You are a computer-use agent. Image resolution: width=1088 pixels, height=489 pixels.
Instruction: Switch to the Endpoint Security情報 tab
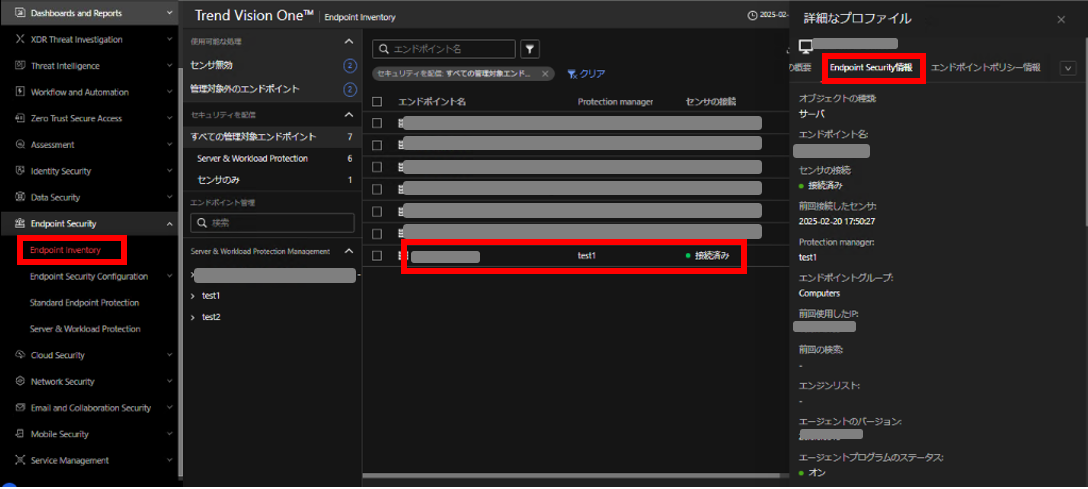coord(870,68)
